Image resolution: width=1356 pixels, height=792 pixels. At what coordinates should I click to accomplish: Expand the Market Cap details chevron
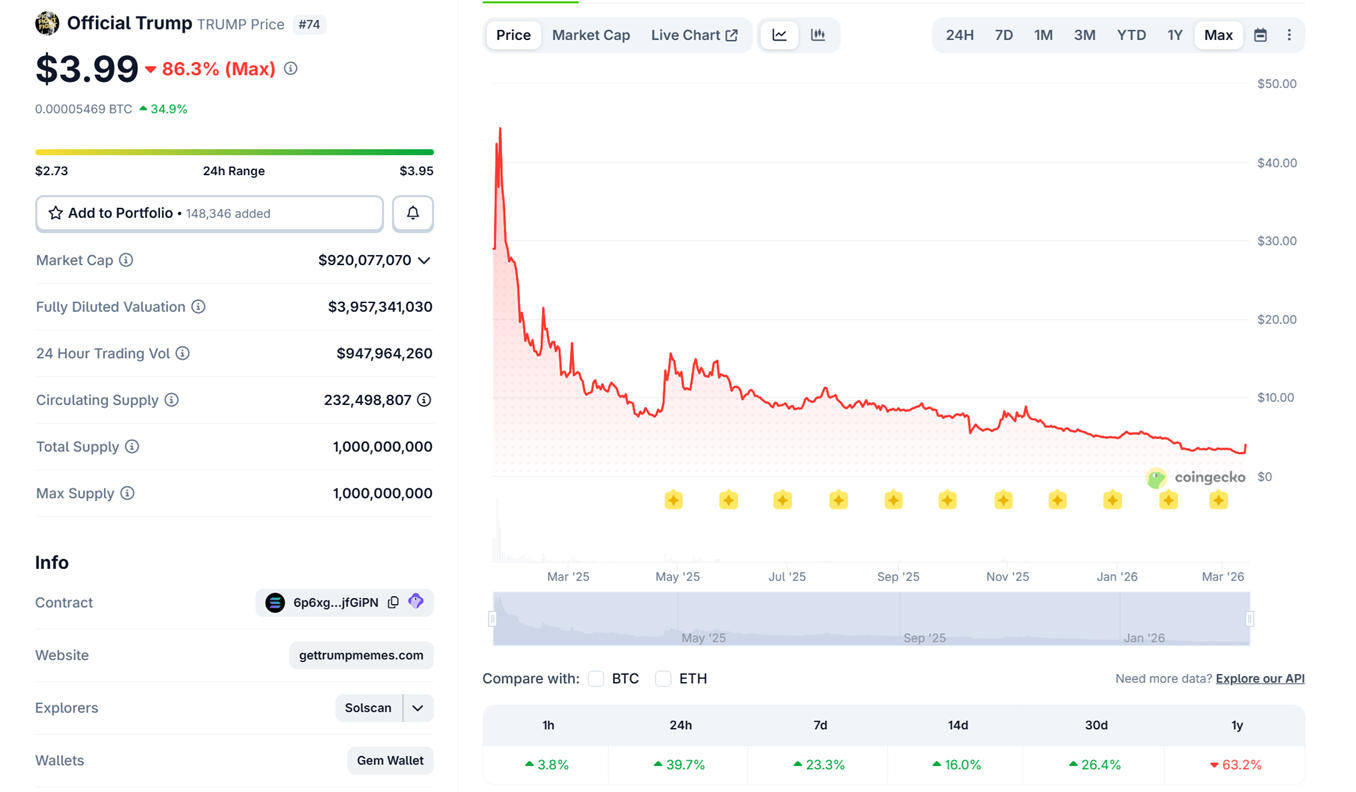click(424, 260)
